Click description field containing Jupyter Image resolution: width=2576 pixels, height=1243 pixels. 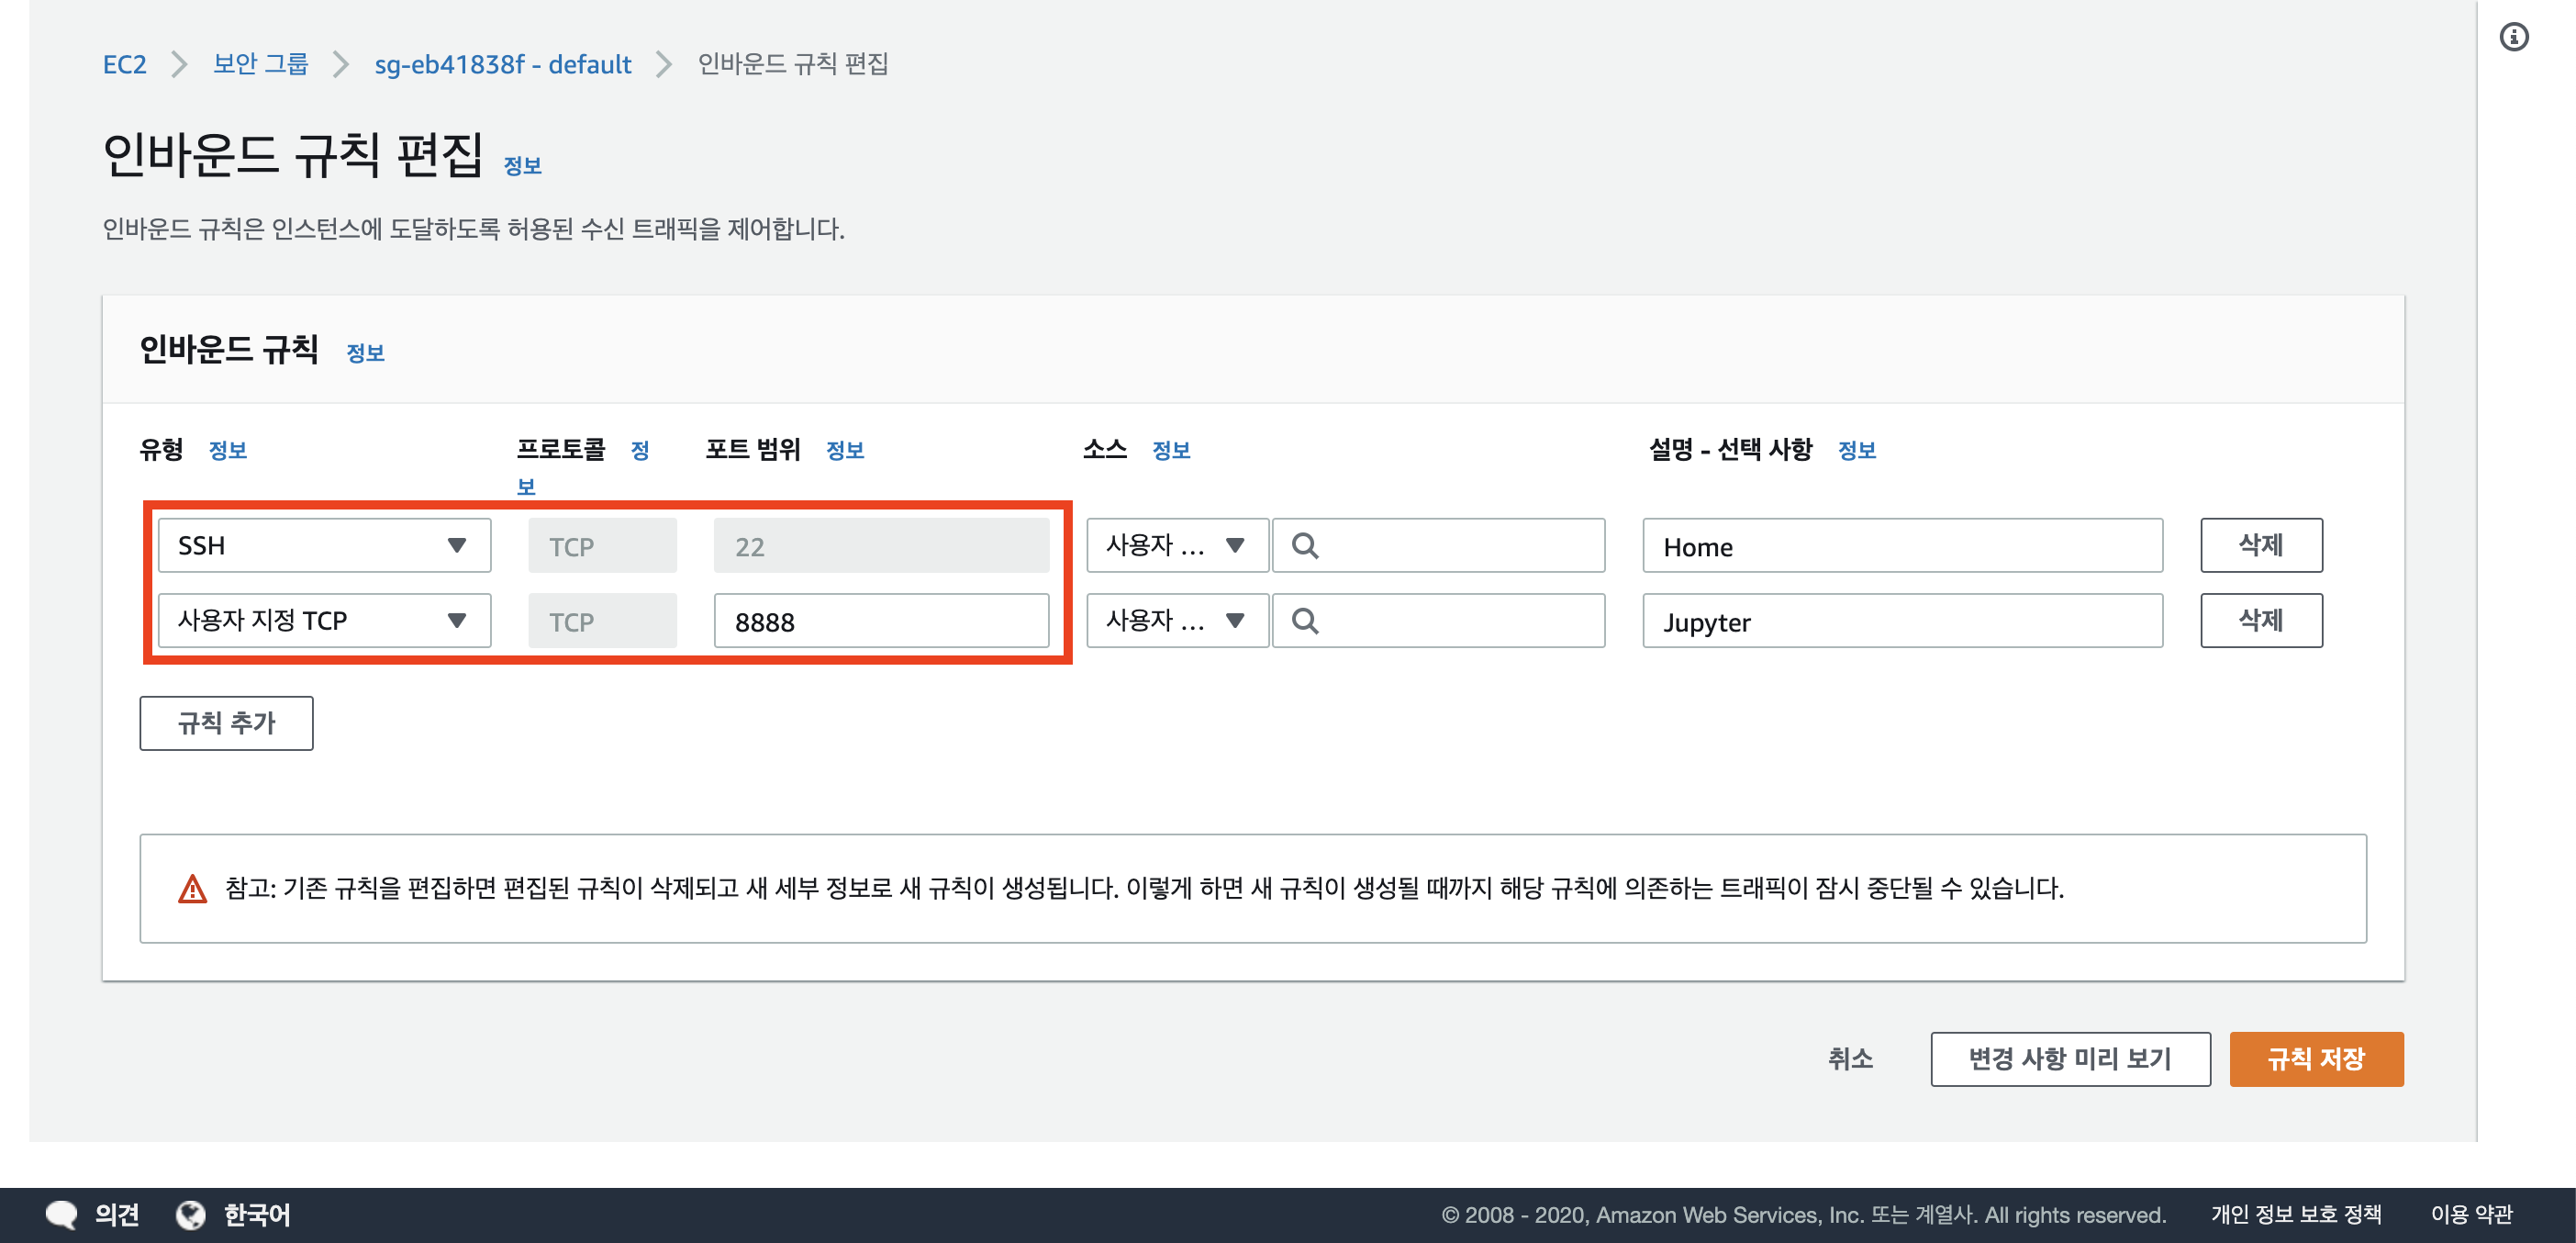(1901, 621)
